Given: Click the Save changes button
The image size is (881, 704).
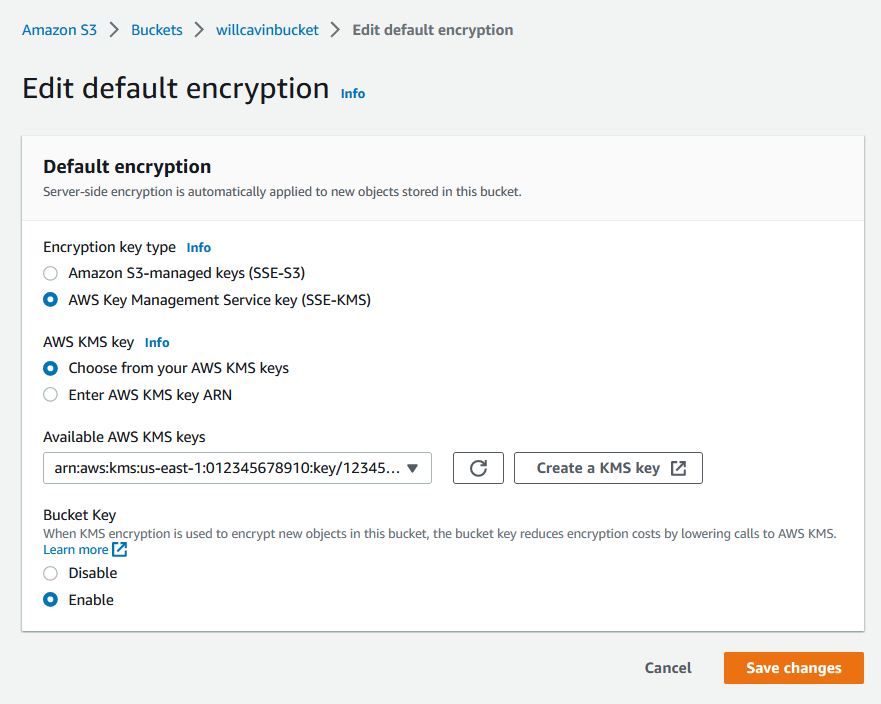Looking at the screenshot, I should (793, 667).
